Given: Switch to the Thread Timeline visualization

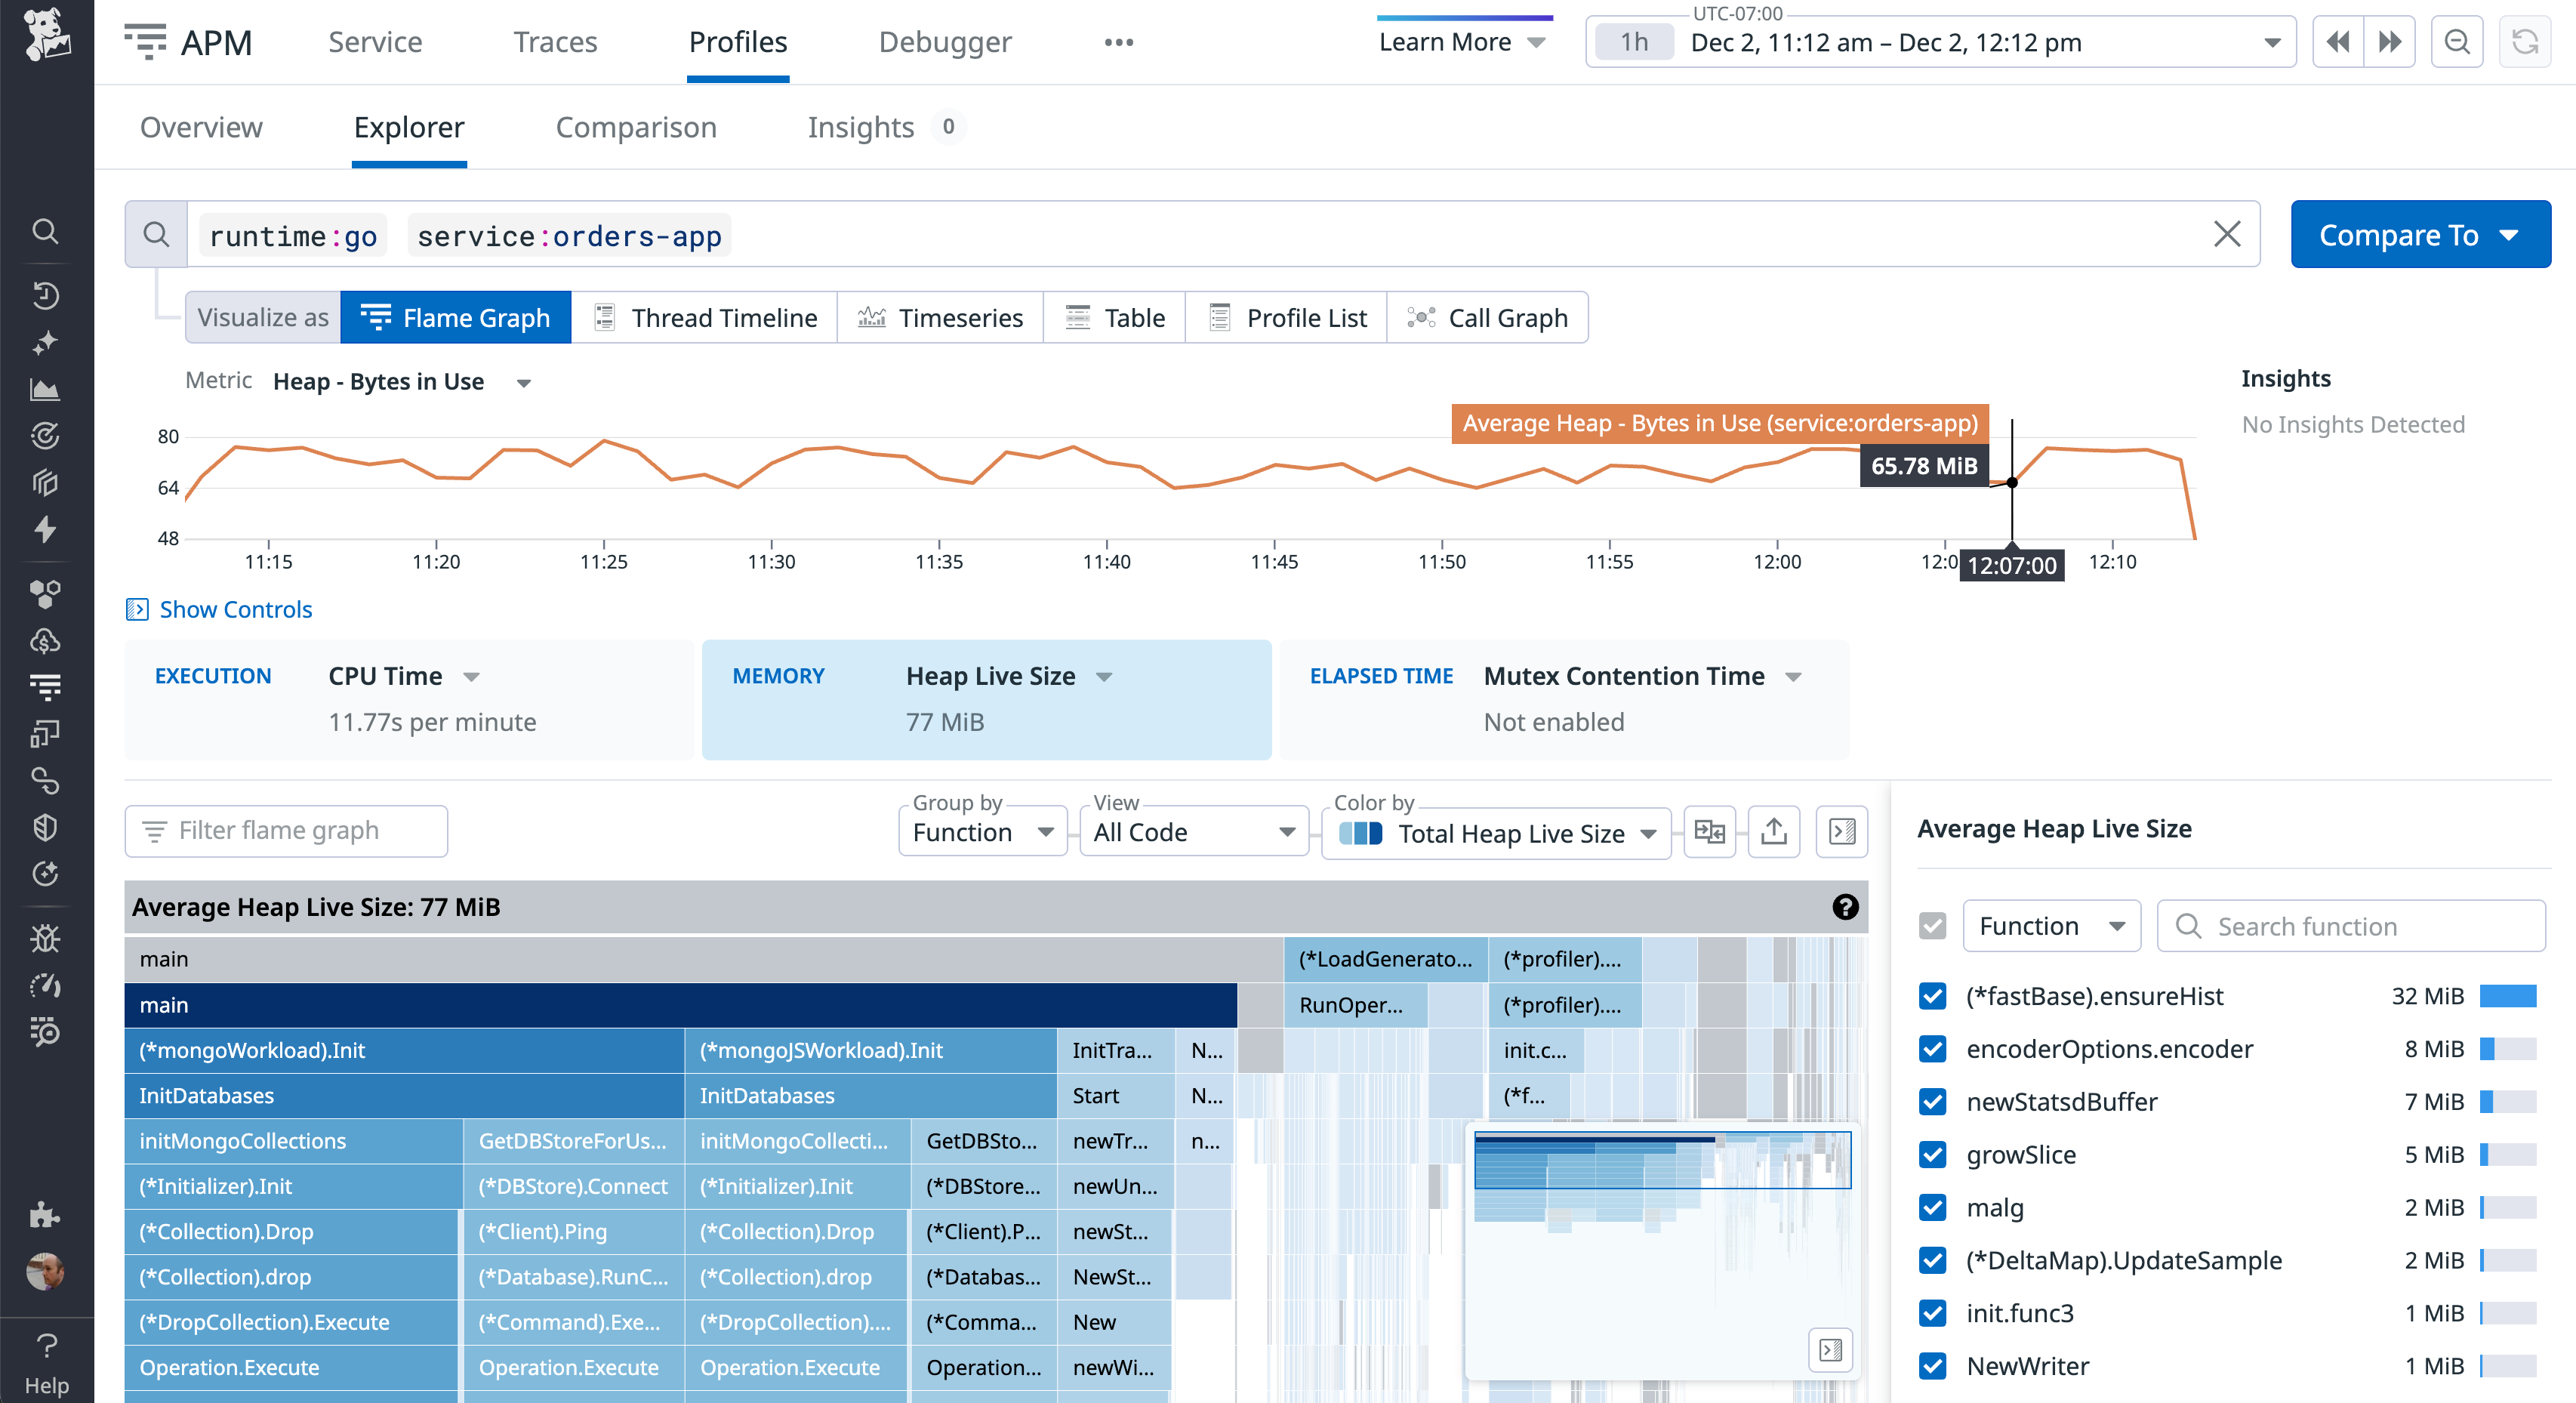Looking at the screenshot, I should pyautogui.click(x=704, y=317).
